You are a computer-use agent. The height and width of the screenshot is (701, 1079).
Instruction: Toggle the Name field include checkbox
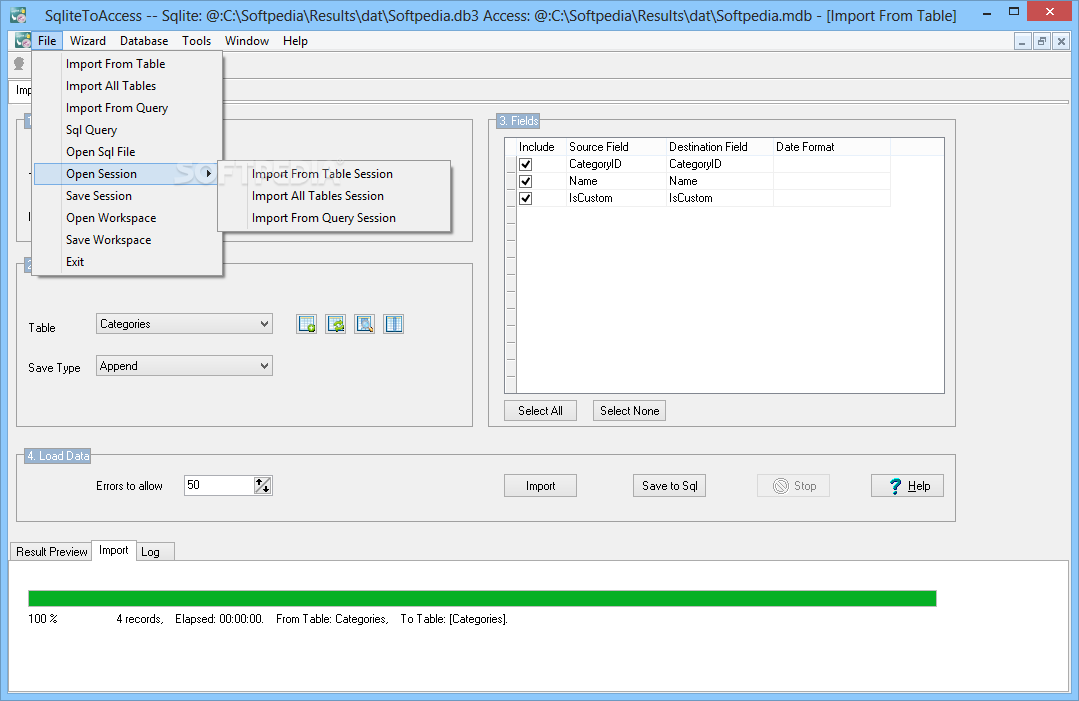pos(526,181)
